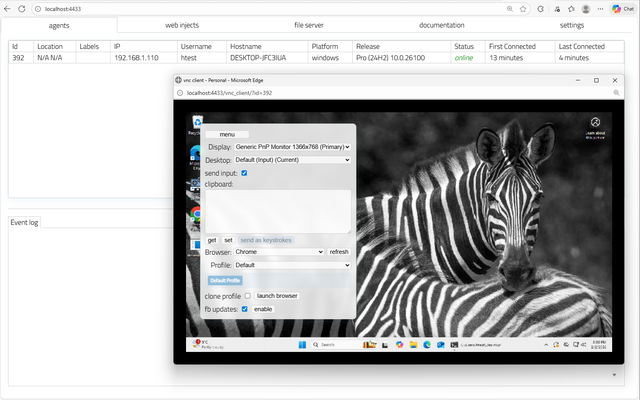Viewport: 640px width, 400px height.
Task: Expand the Desktop selection dropdown
Action: tap(292, 159)
